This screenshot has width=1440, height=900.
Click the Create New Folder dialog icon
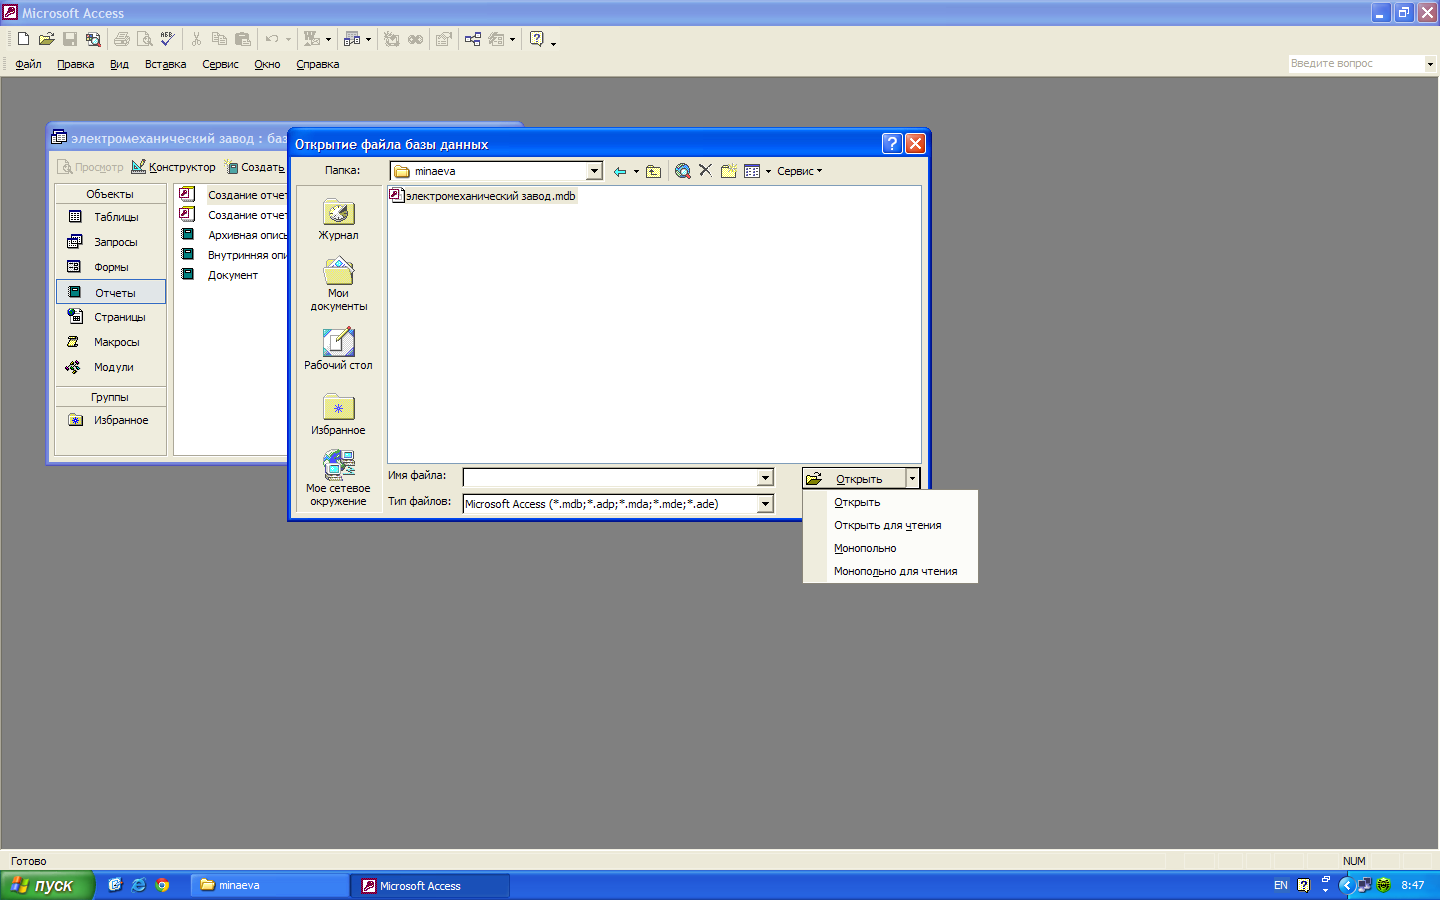tap(729, 171)
